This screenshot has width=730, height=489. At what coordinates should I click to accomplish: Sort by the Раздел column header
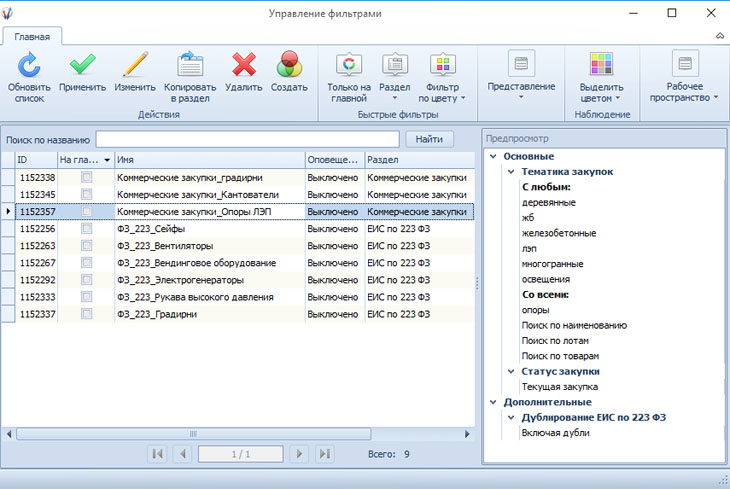click(419, 160)
